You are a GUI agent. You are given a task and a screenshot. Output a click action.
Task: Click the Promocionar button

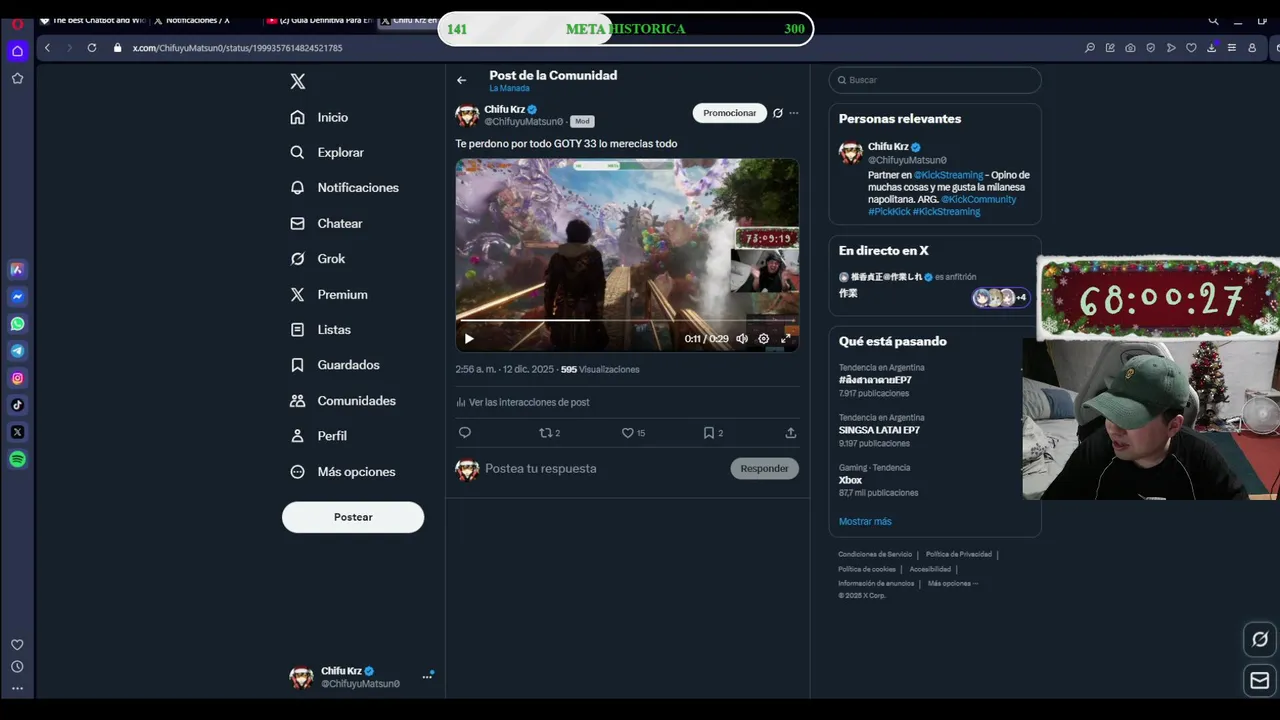coord(729,113)
